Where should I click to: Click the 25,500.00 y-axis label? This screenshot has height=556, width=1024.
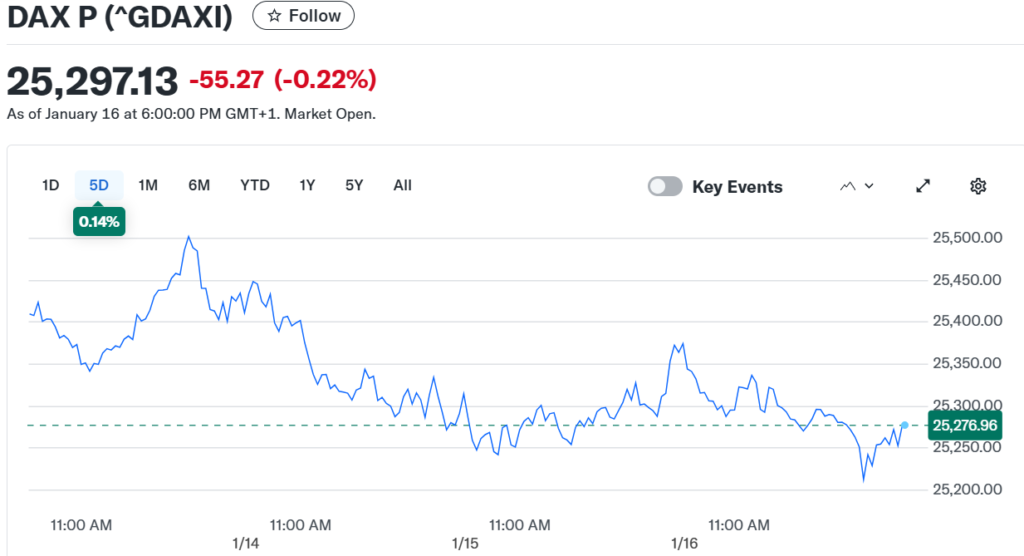pos(966,238)
